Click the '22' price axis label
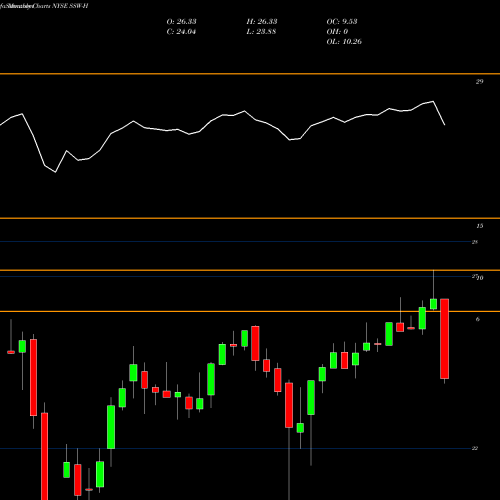 tap(475, 448)
